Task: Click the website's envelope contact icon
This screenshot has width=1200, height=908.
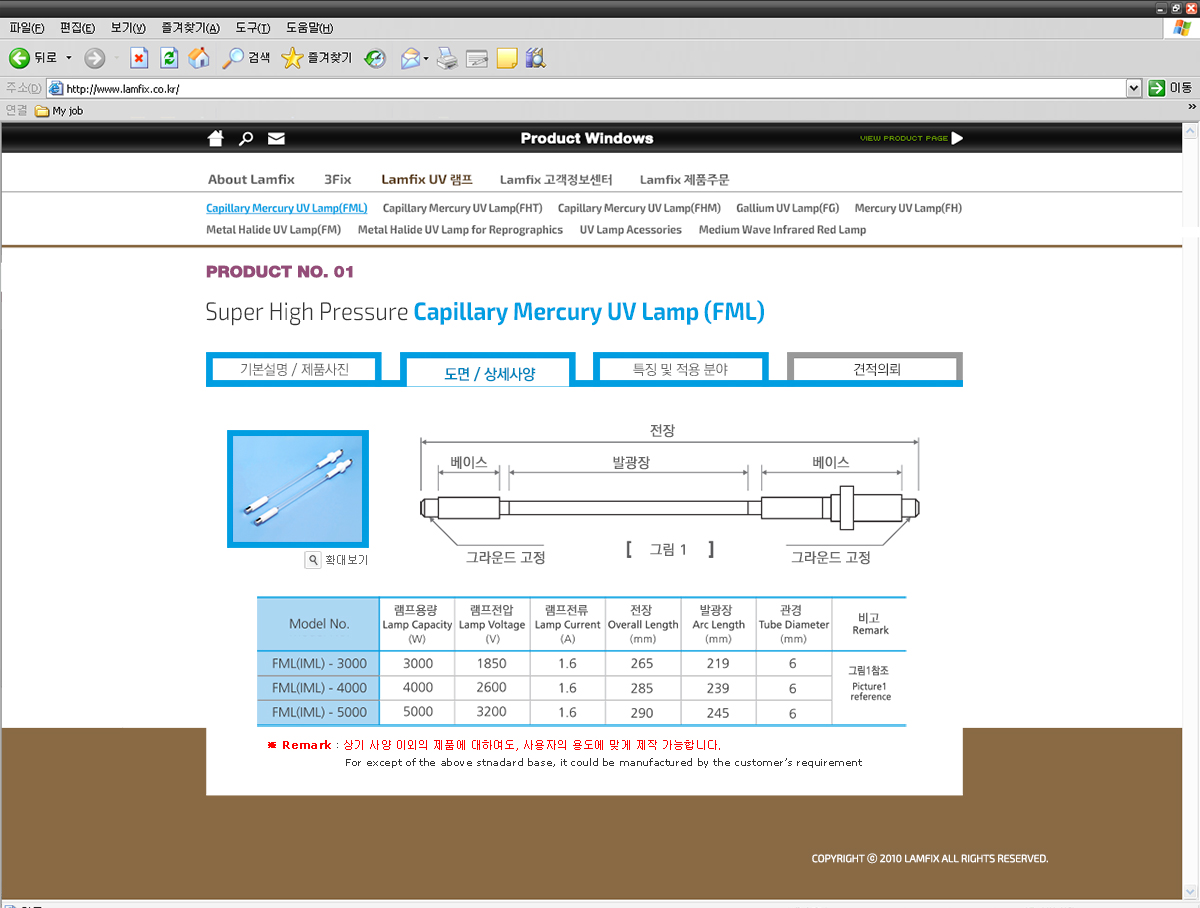Action: coord(276,138)
